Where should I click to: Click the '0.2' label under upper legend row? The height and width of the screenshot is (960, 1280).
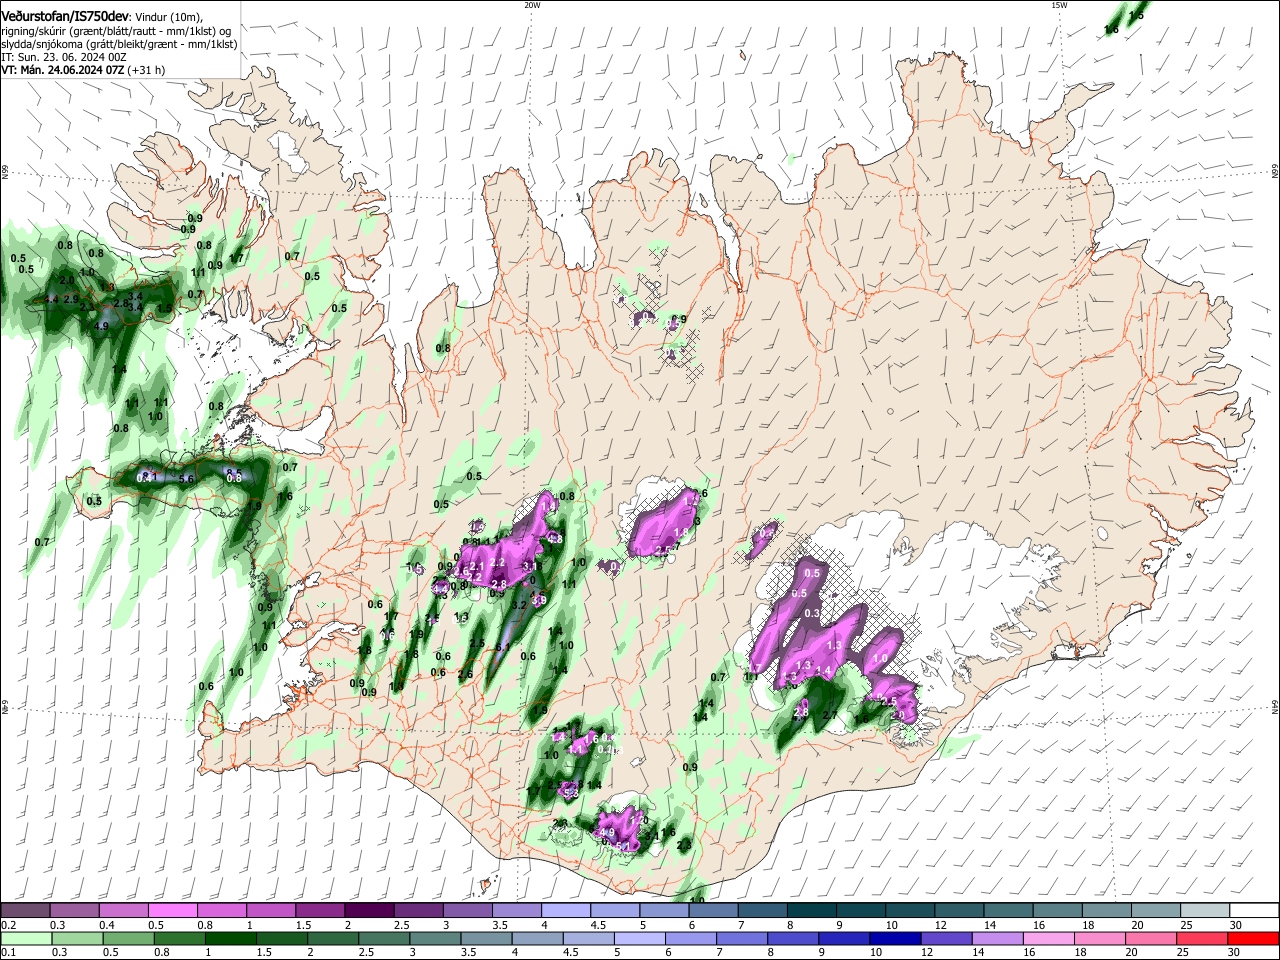(8, 925)
